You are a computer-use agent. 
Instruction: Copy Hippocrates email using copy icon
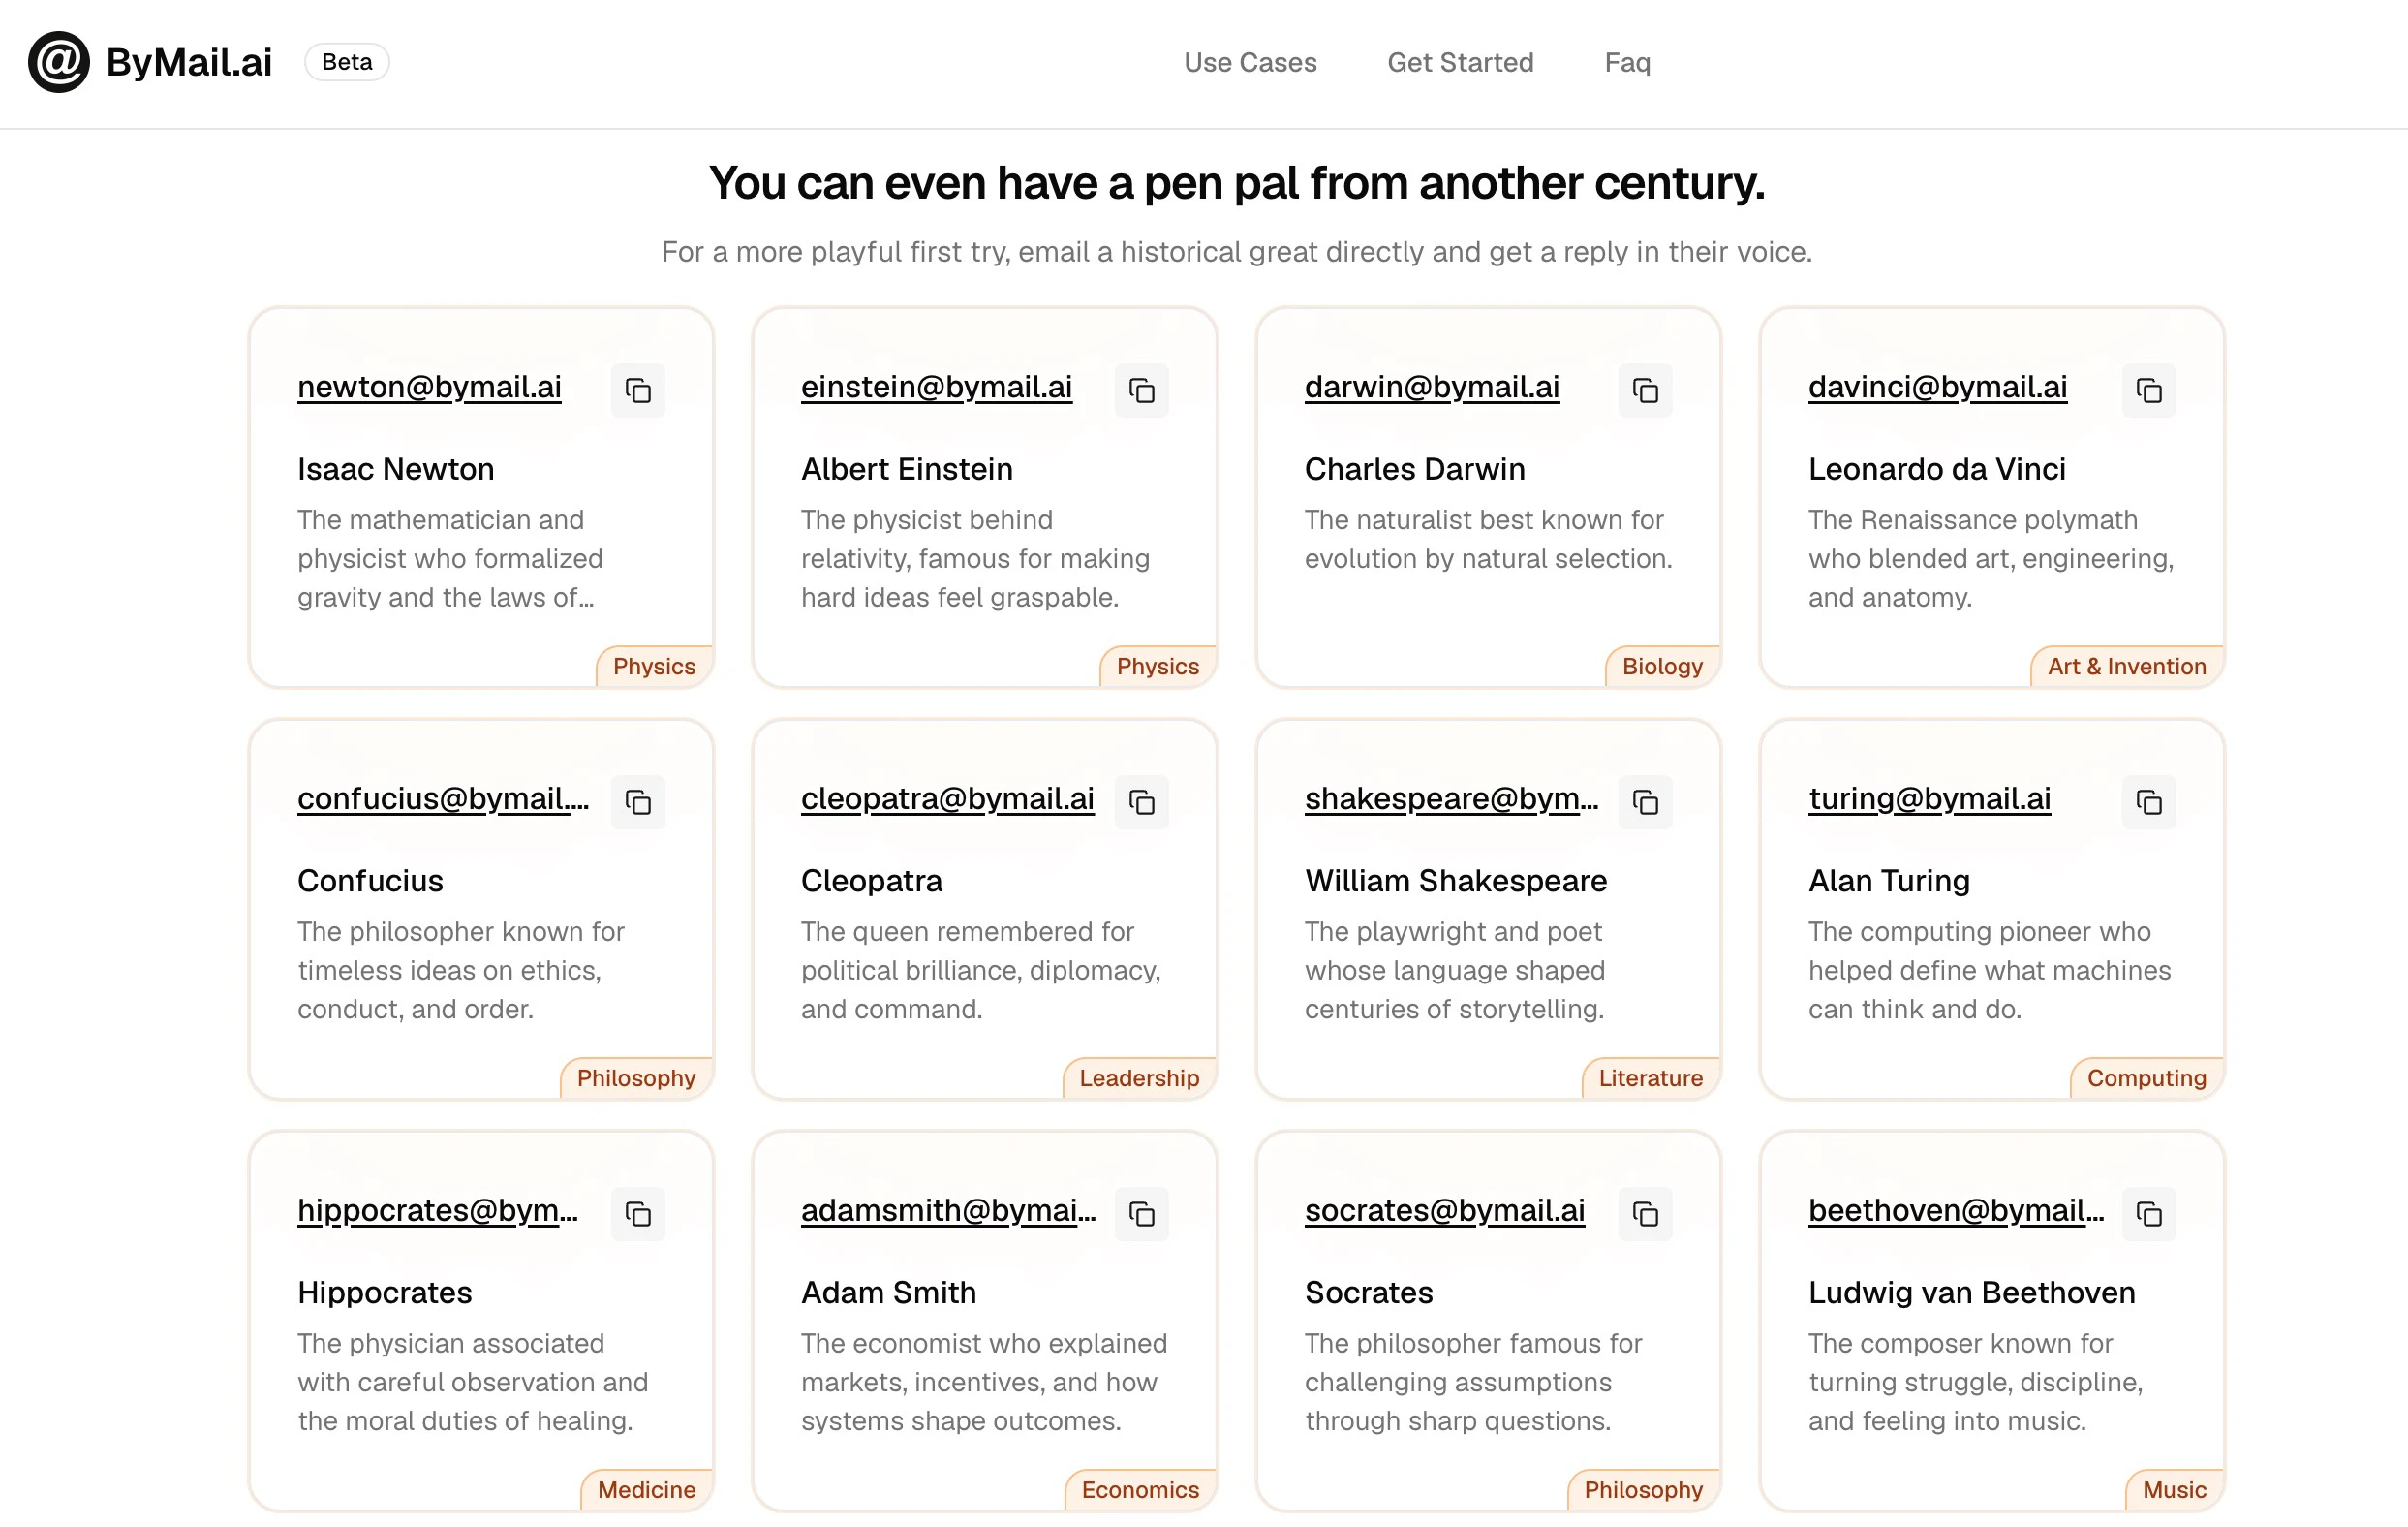pyautogui.click(x=638, y=1214)
